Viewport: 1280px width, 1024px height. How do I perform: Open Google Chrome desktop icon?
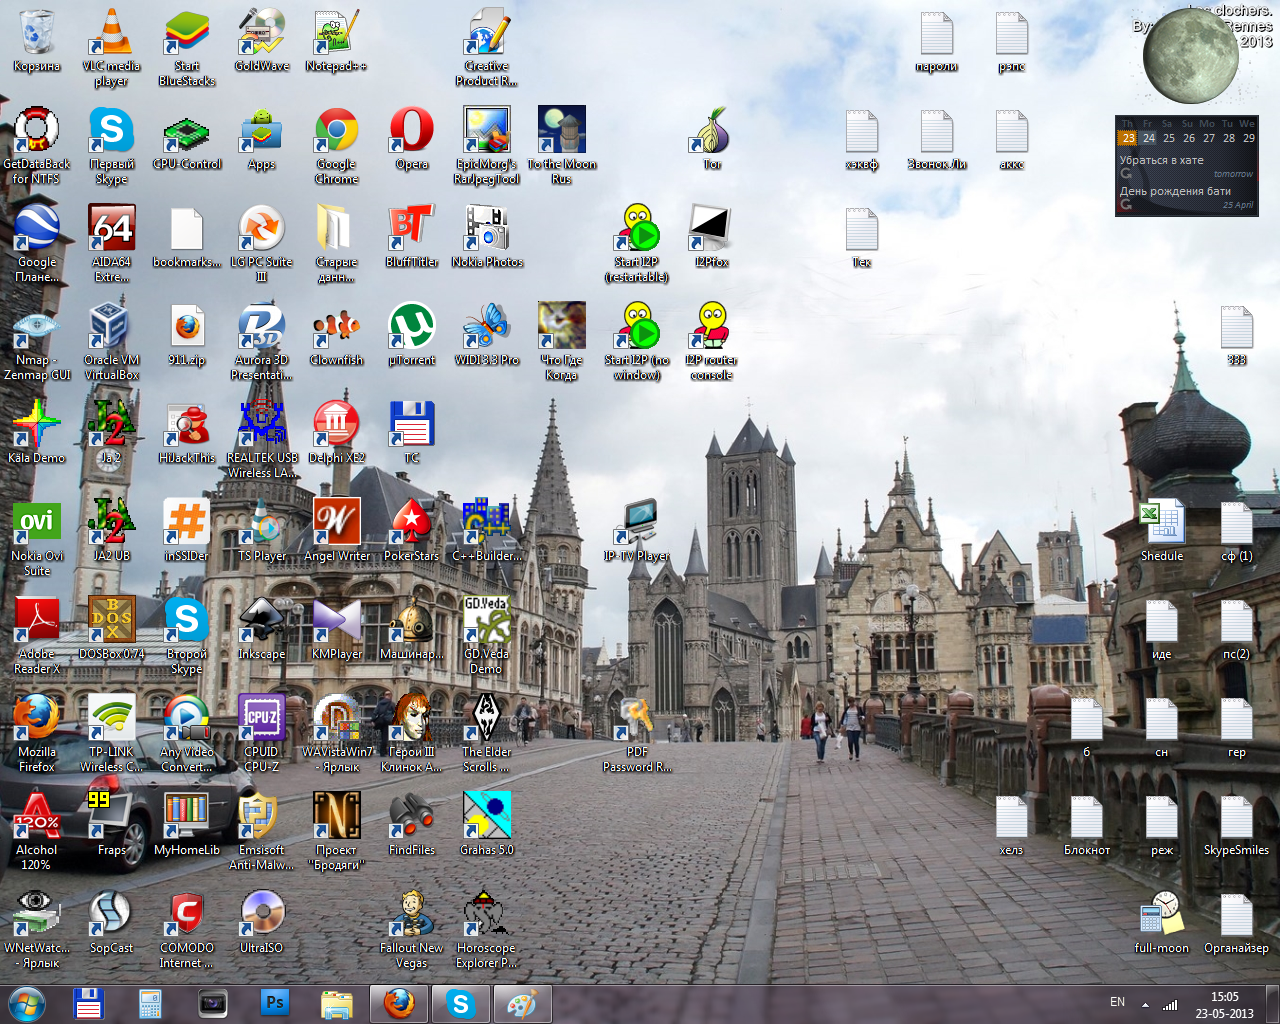pos(337,145)
